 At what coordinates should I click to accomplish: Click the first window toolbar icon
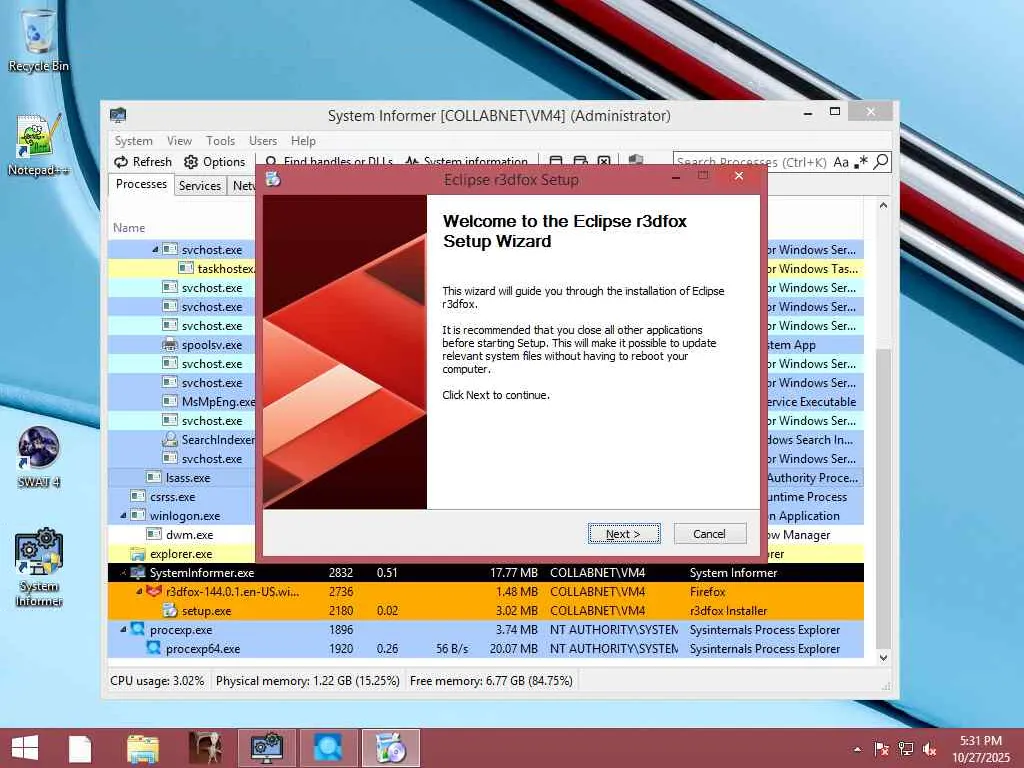point(556,161)
